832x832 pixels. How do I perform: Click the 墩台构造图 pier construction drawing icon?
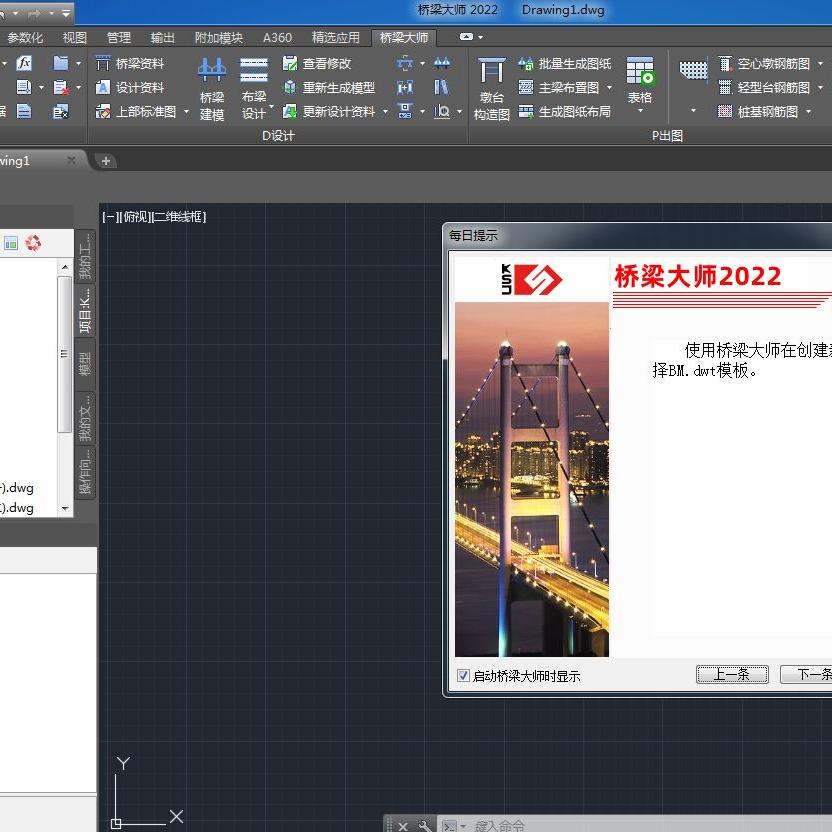point(491,90)
